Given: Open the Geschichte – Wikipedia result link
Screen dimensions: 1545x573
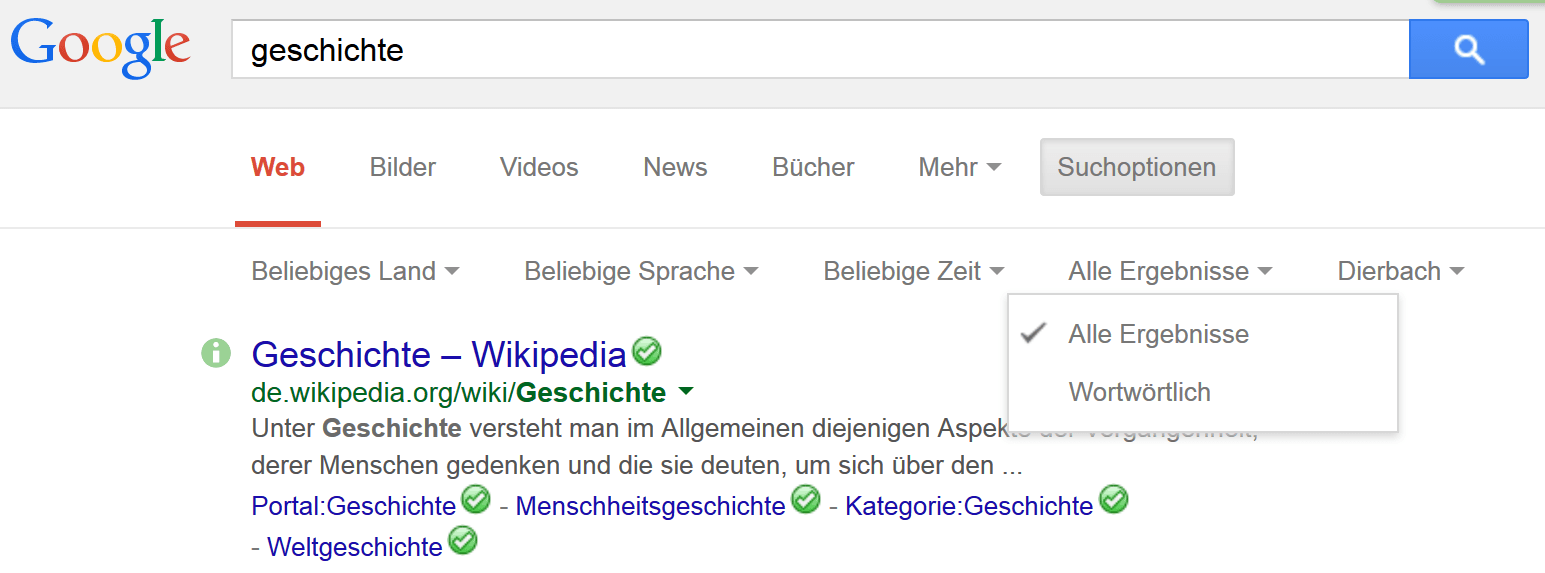Looking at the screenshot, I should pos(439,354).
